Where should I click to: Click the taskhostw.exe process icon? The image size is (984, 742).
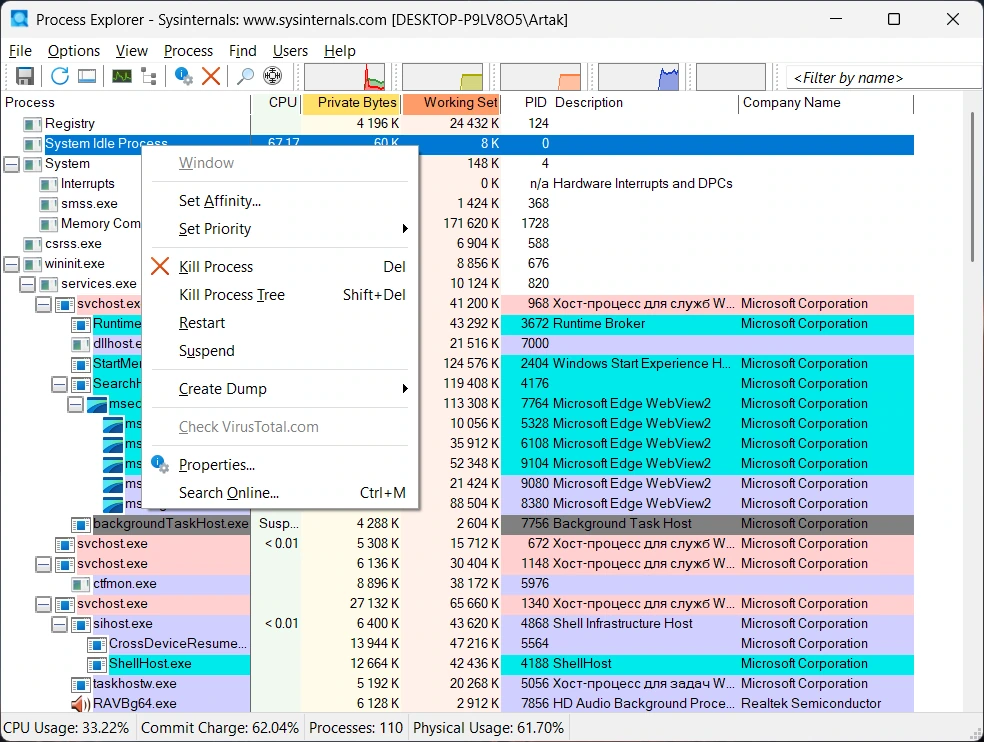tap(80, 684)
